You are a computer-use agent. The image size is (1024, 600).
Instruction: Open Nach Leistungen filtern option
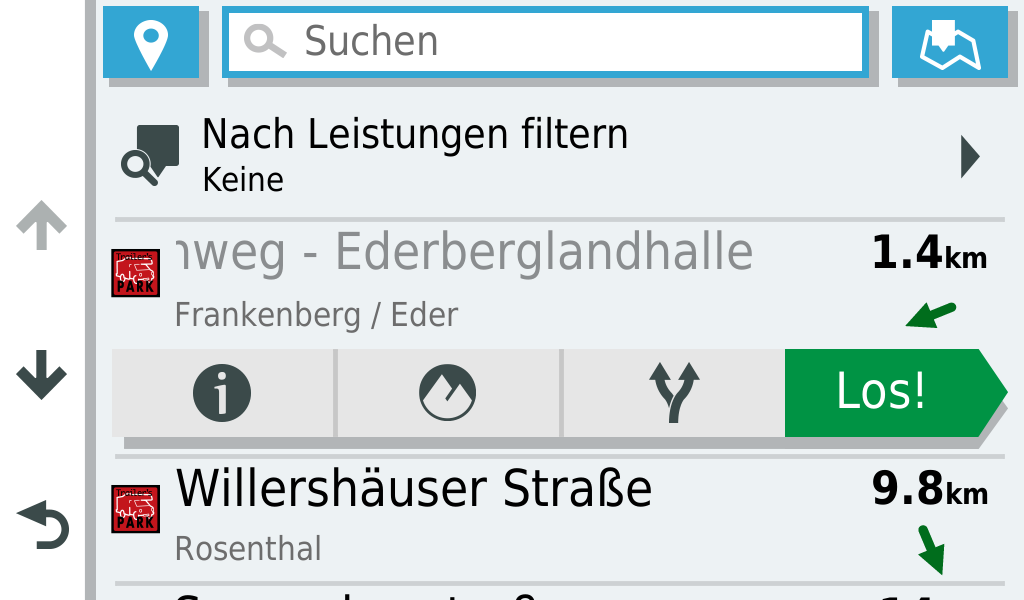[x=415, y=155]
